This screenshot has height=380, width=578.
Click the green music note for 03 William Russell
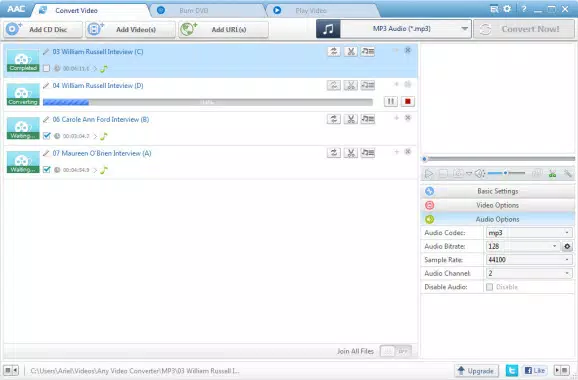tap(104, 69)
